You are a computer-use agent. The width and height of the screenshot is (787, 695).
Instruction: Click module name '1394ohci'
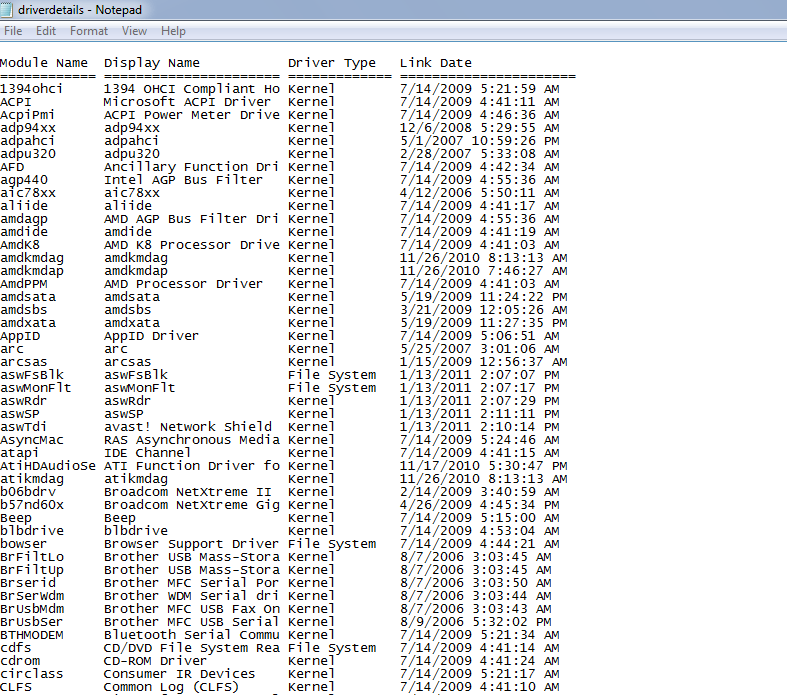pos(32,89)
